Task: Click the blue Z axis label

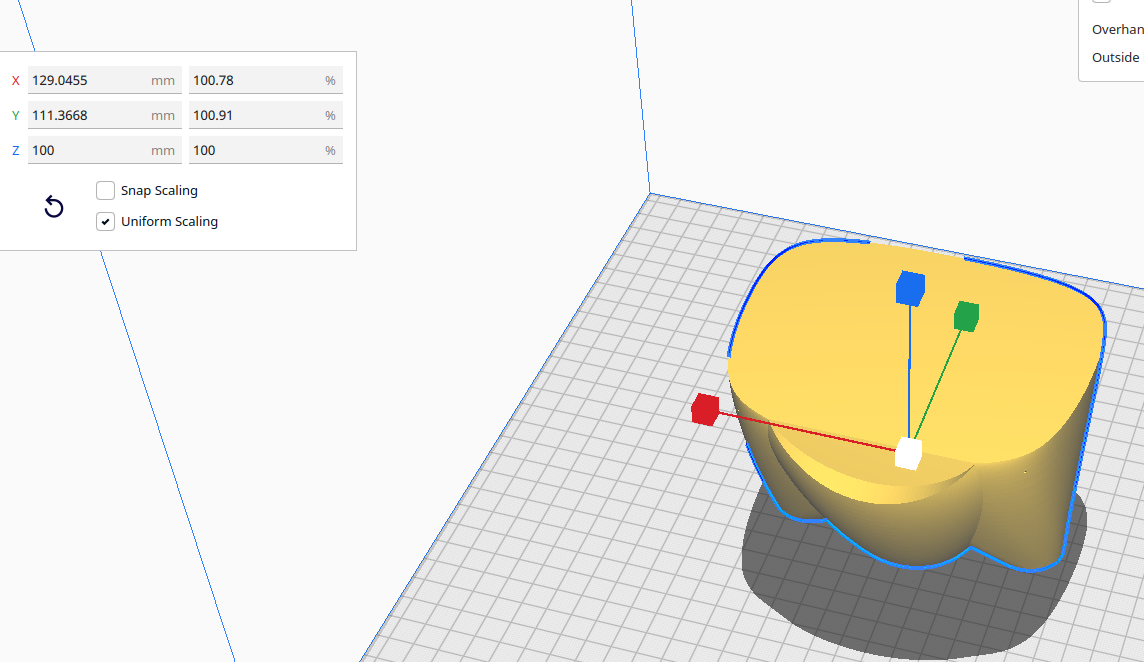Action: 14,150
